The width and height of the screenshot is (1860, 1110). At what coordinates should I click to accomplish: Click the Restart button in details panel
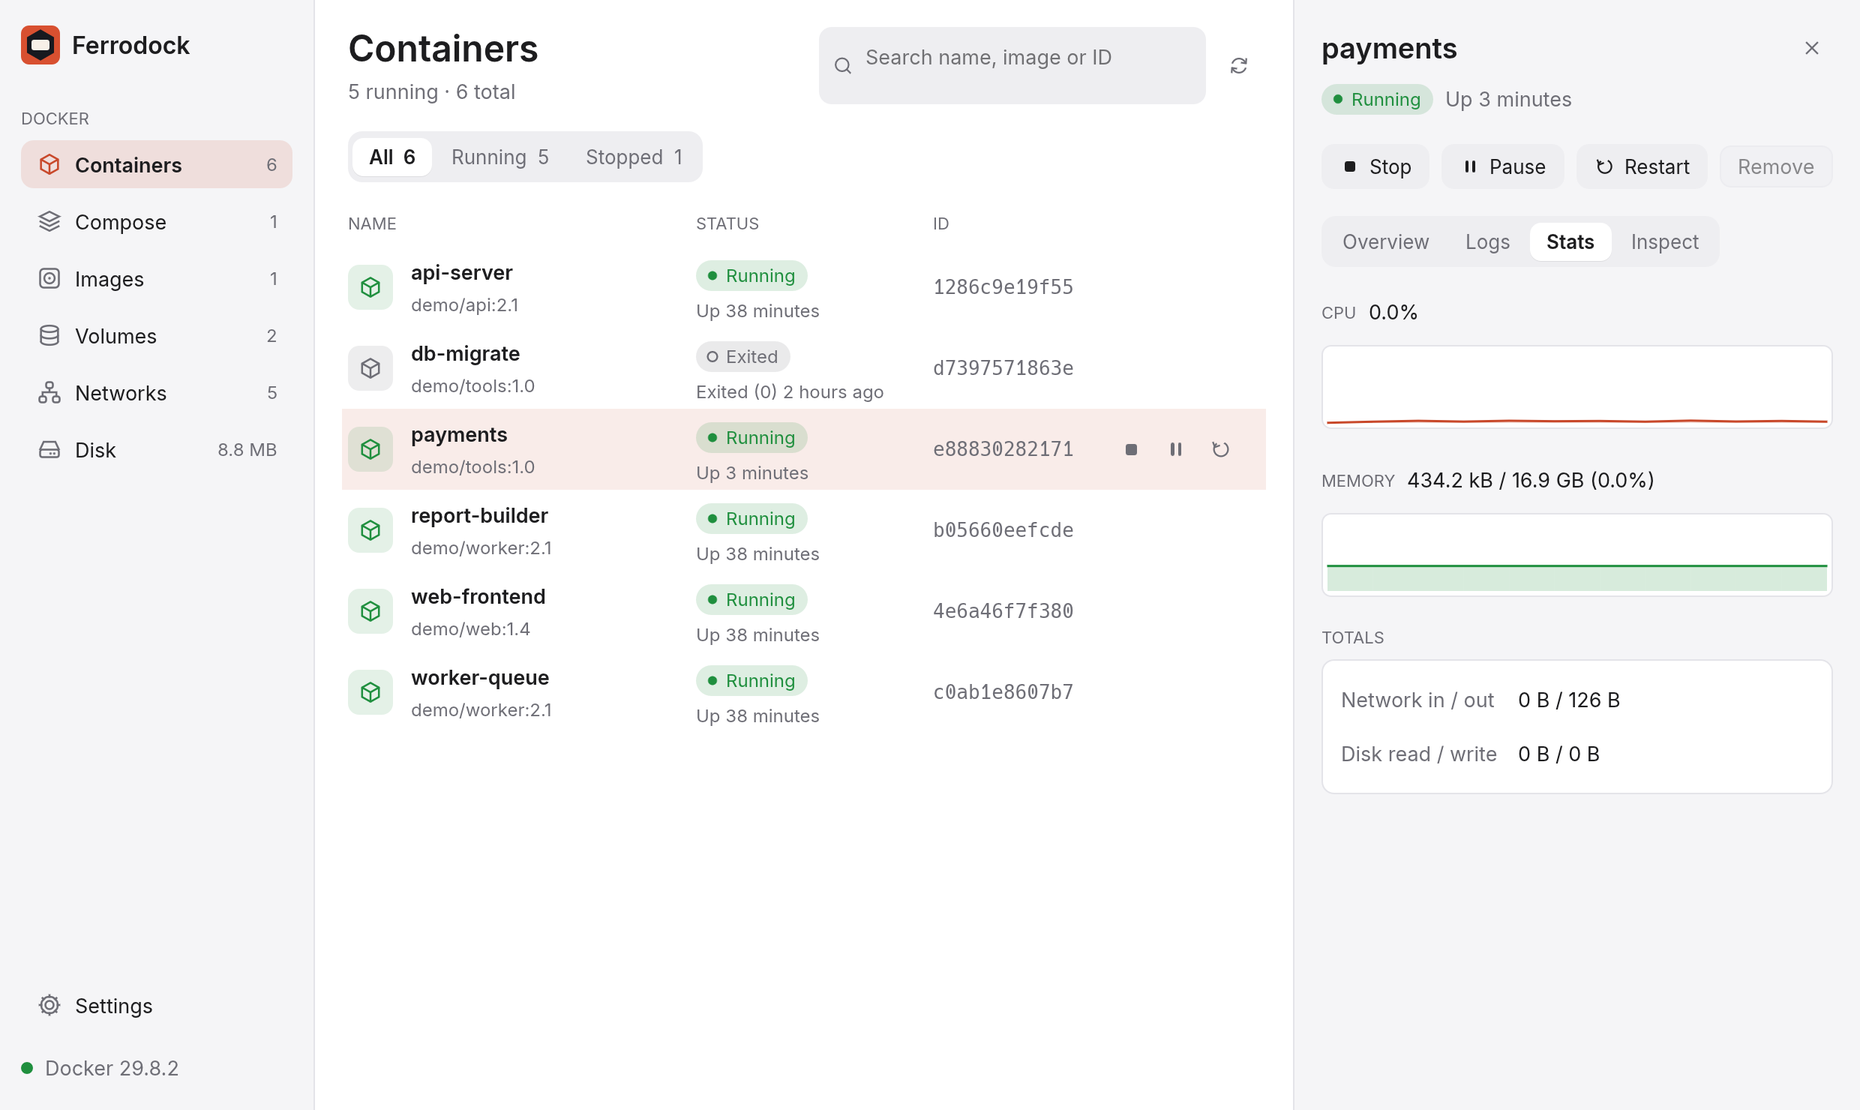click(1642, 167)
